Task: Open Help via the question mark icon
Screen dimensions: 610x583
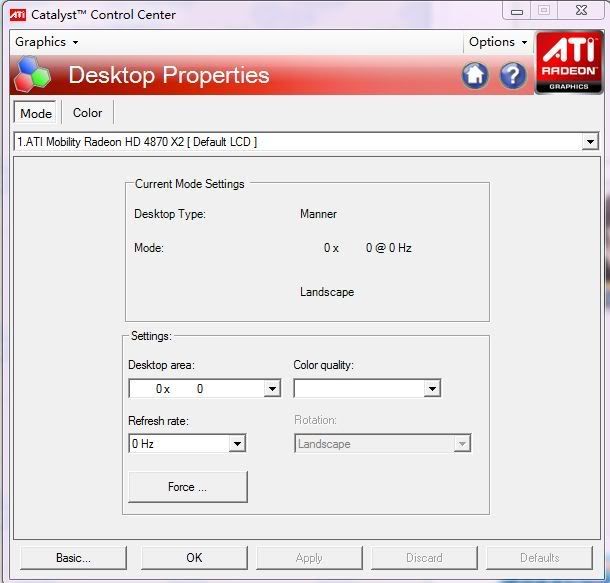Action: pos(513,75)
